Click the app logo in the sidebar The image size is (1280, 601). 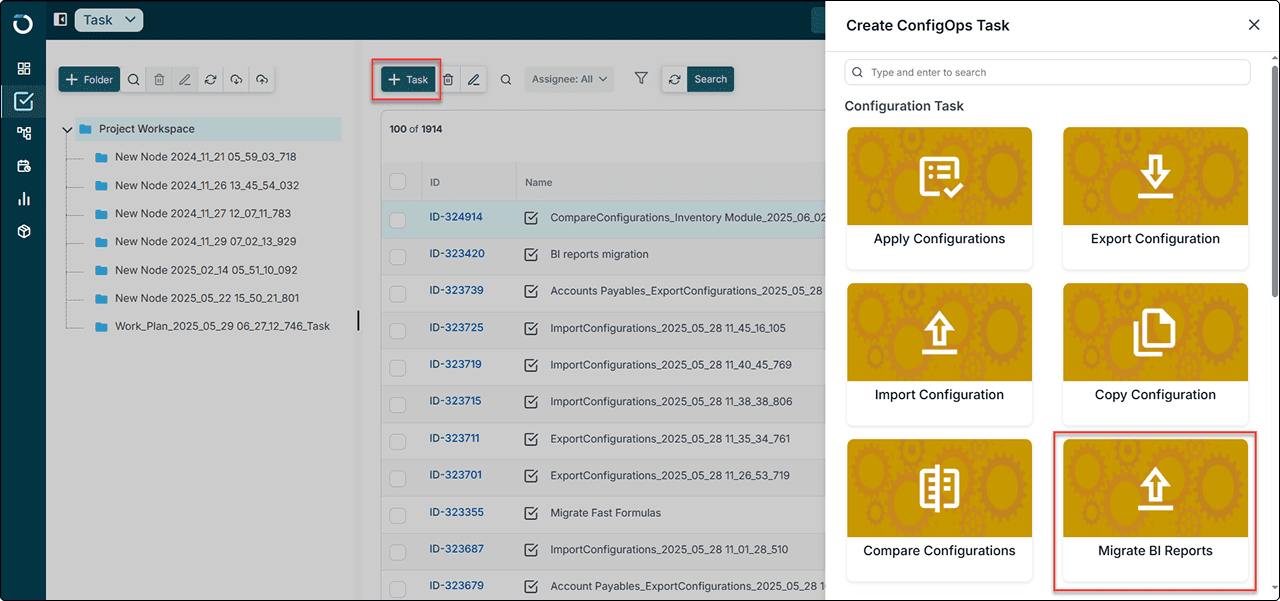[23, 23]
